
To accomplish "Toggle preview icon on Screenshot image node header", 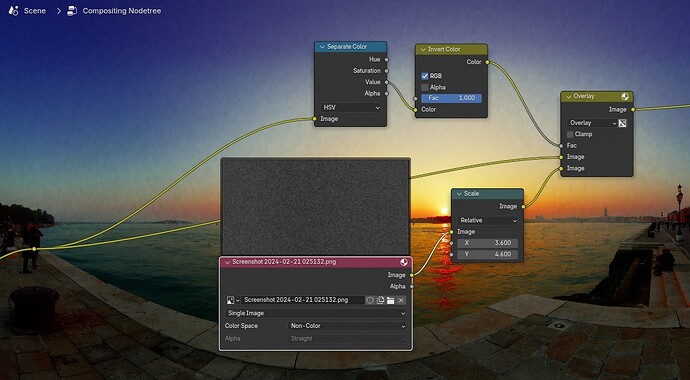I will click(x=404, y=262).
